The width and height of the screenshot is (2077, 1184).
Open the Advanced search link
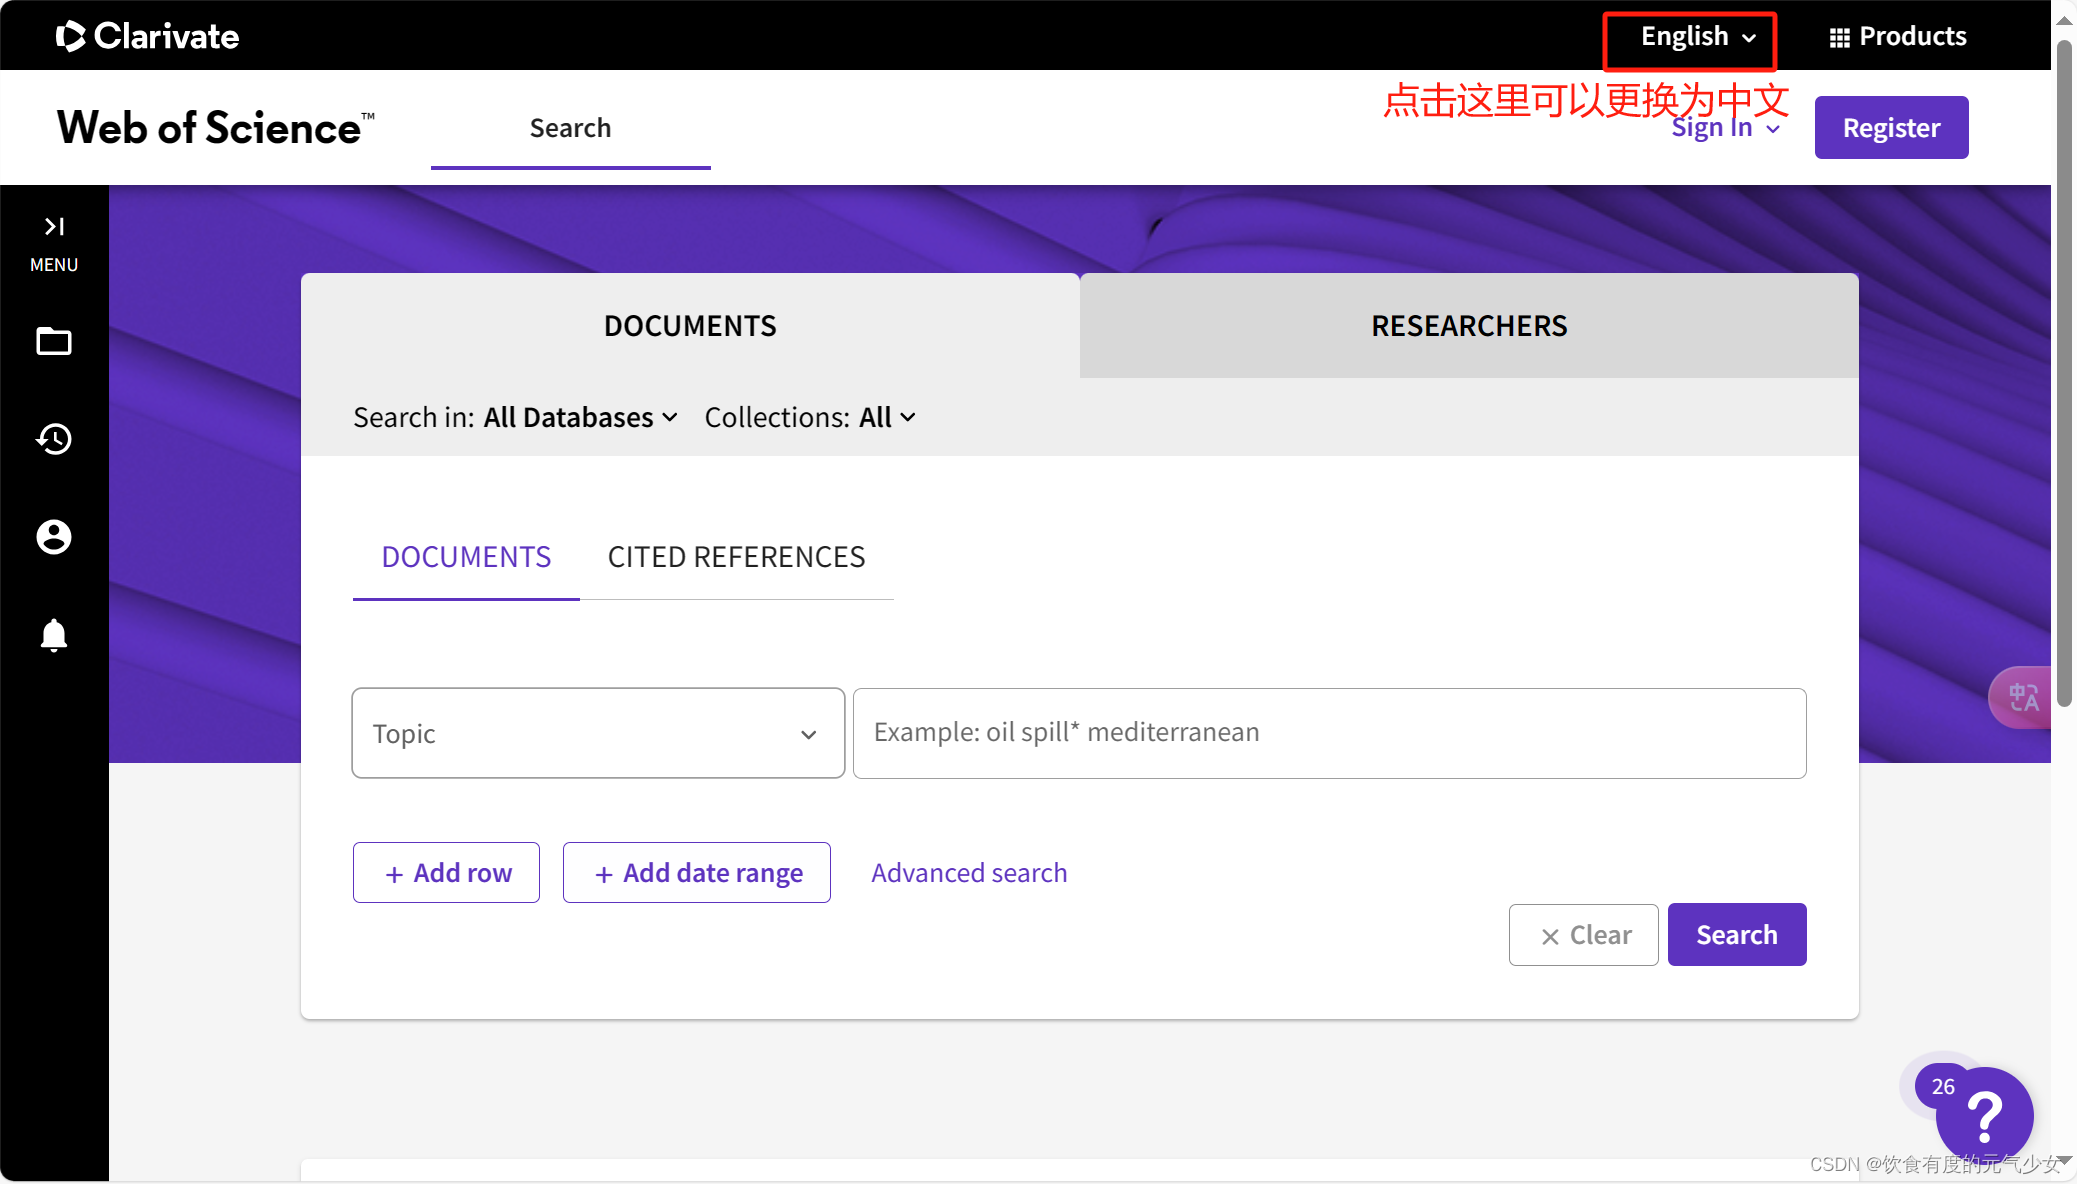pos(969,873)
